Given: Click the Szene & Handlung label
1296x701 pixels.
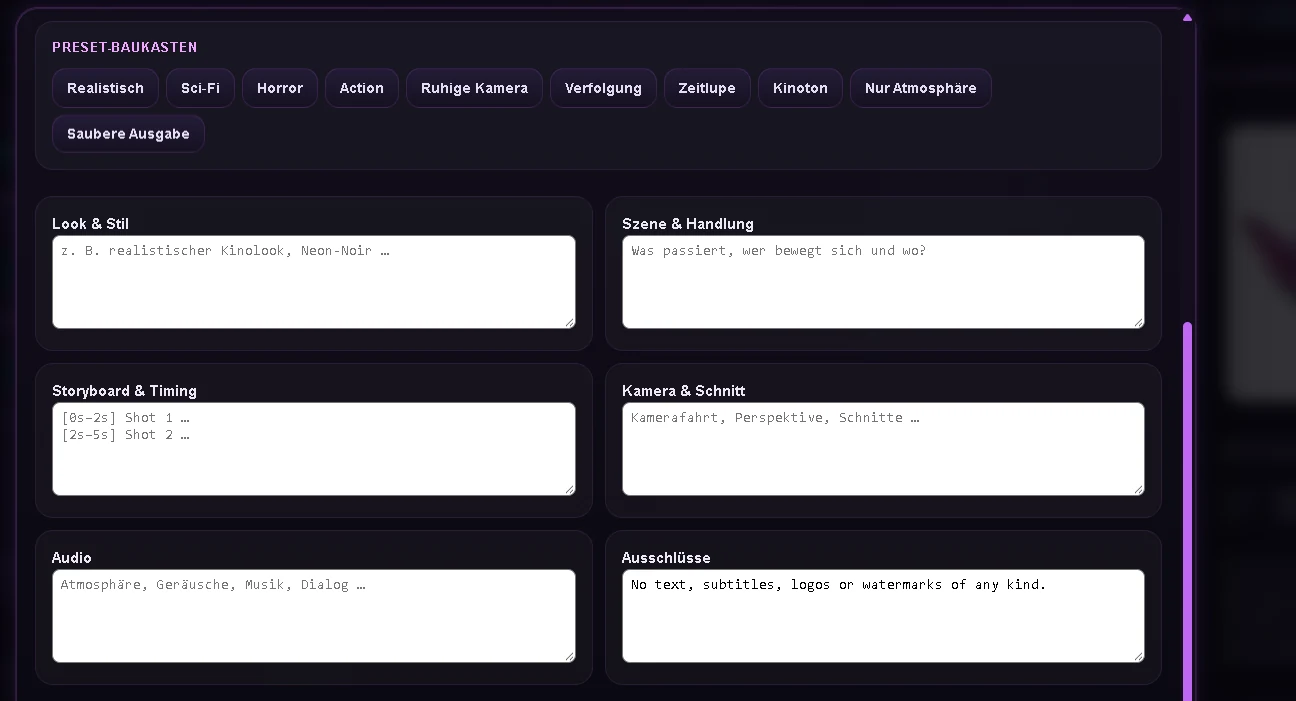Looking at the screenshot, I should point(688,224).
